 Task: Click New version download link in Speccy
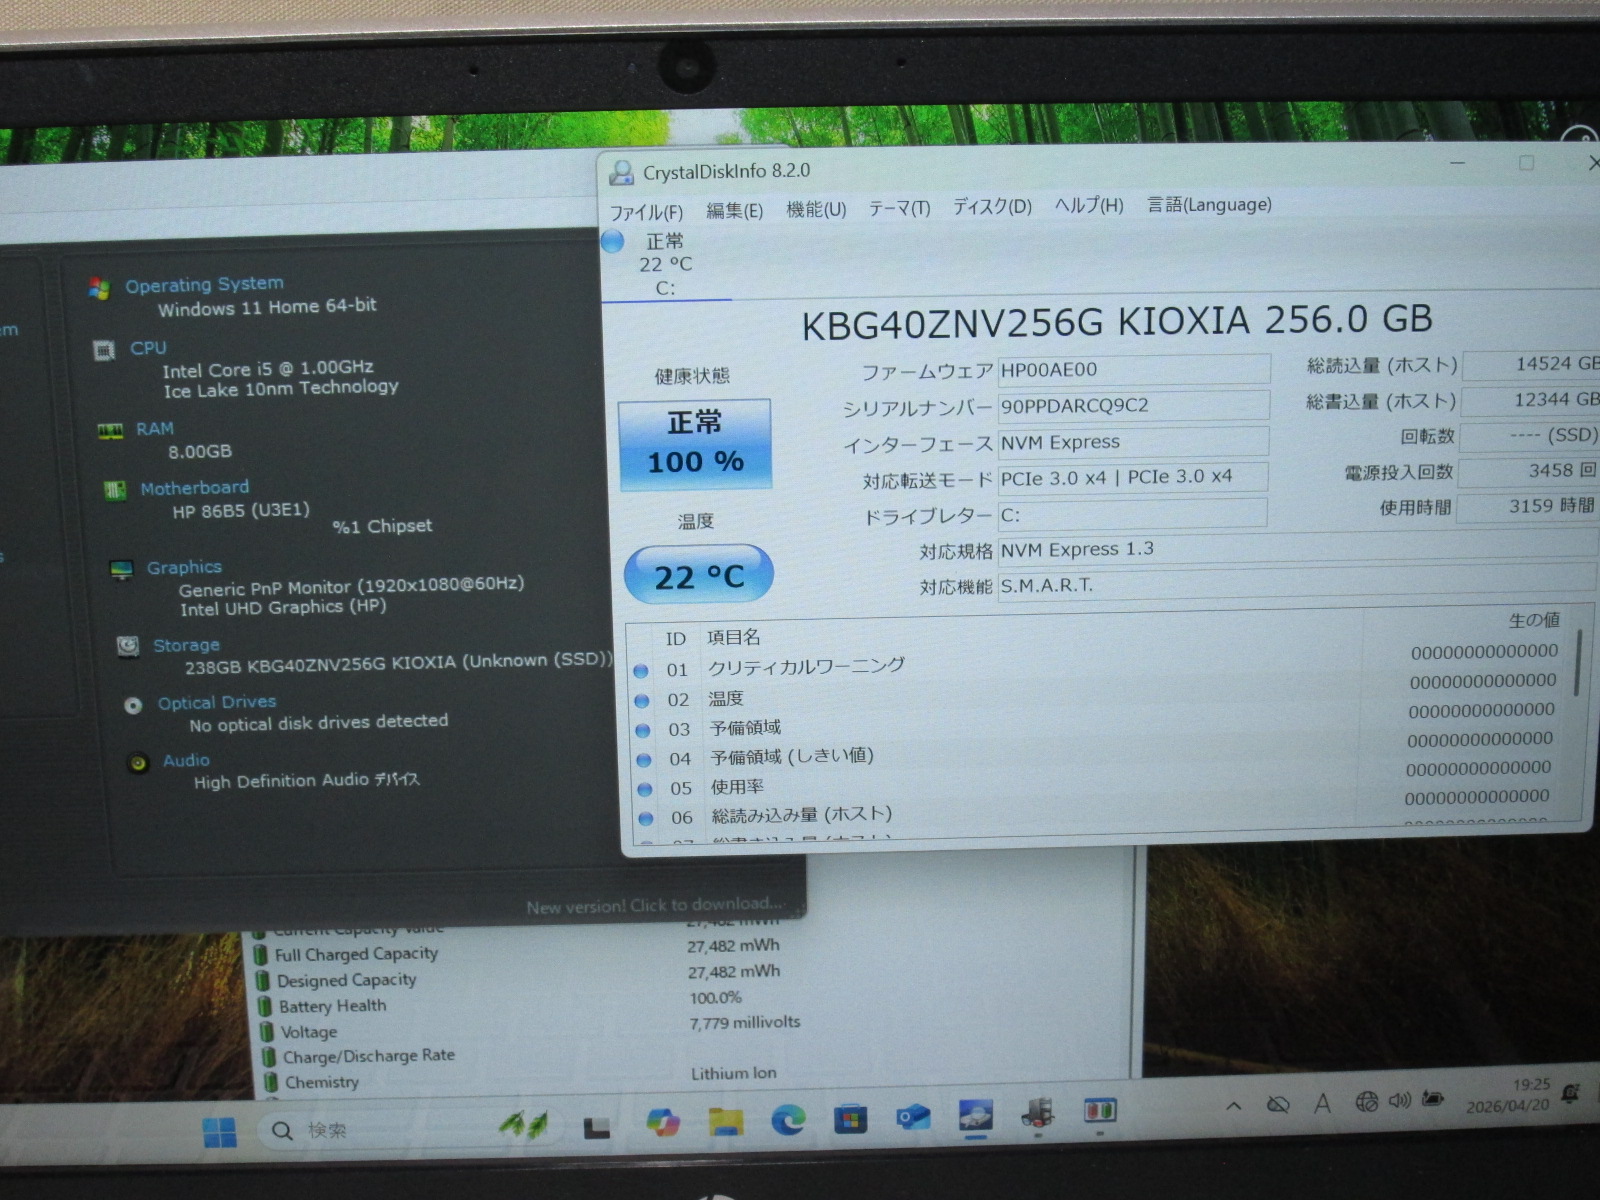tap(655, 906)
